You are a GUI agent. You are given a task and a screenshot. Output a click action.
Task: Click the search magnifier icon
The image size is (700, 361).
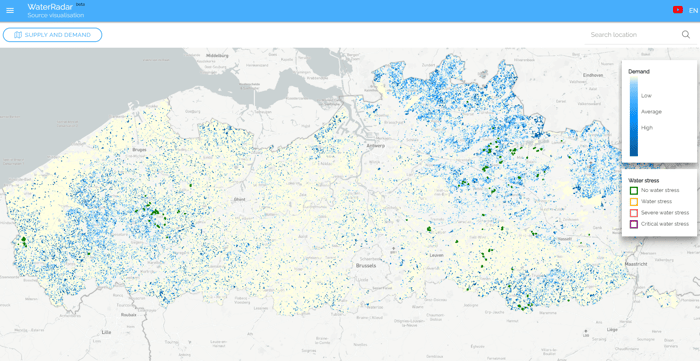tap(686, 34)
